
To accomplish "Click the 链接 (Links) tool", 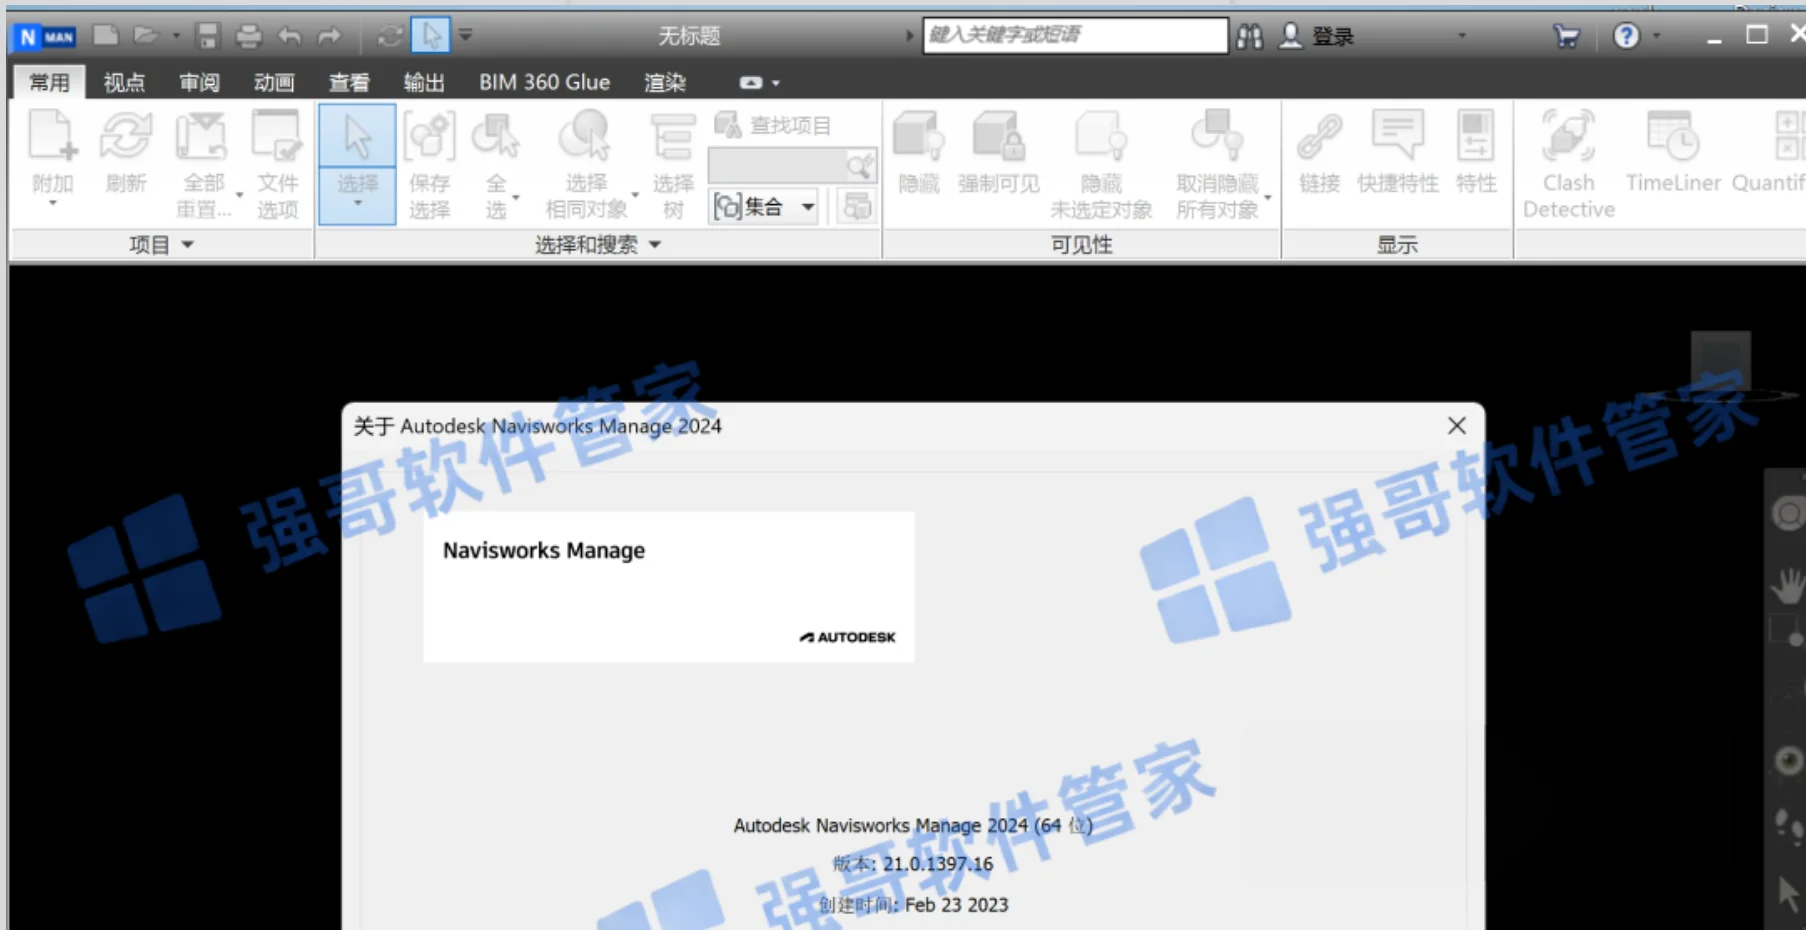I will [1319, 152].
